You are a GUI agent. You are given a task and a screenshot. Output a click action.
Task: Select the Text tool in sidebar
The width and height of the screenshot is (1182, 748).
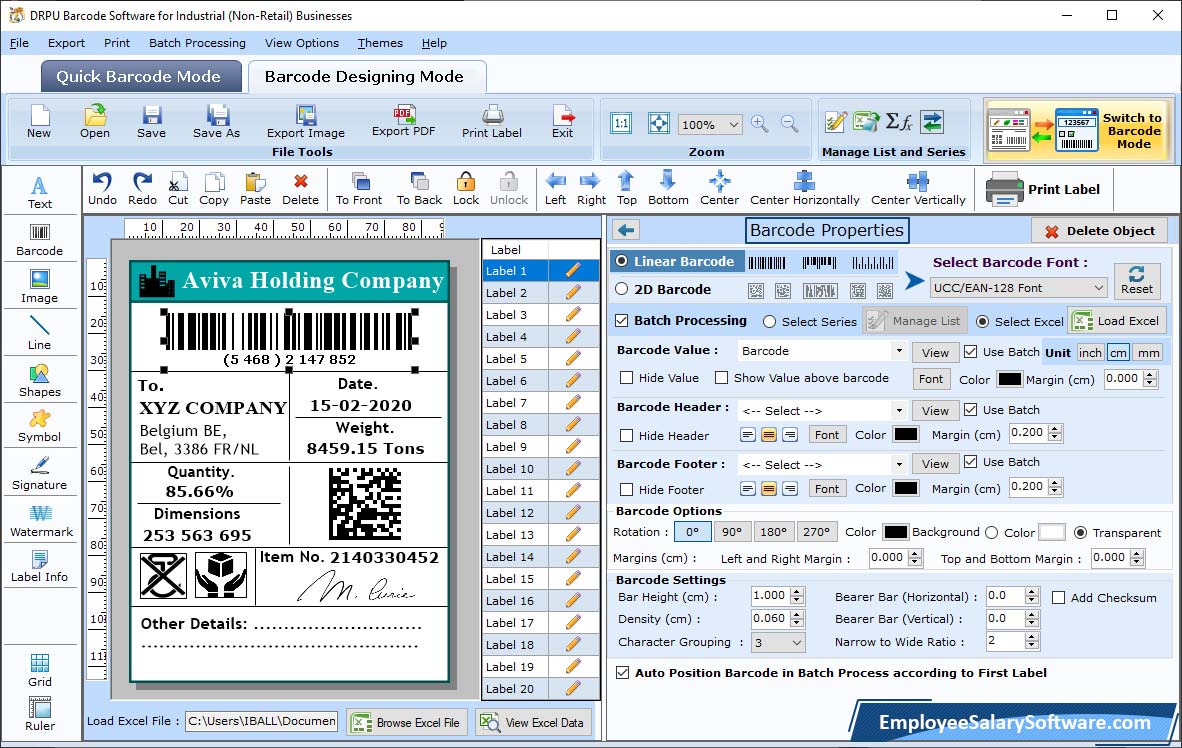point(39,192)
